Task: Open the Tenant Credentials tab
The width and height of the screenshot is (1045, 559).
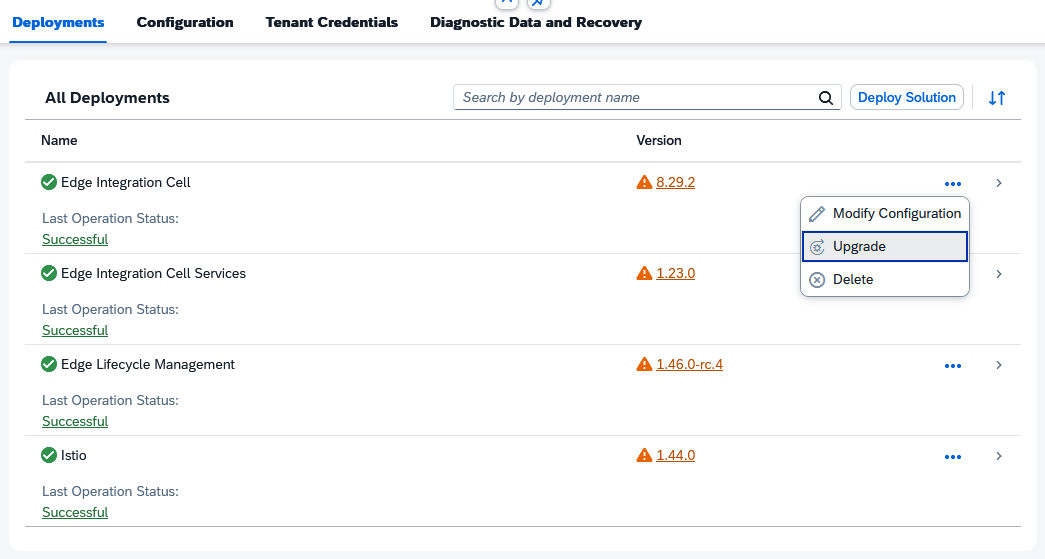Action: click(x=331, y=22)
